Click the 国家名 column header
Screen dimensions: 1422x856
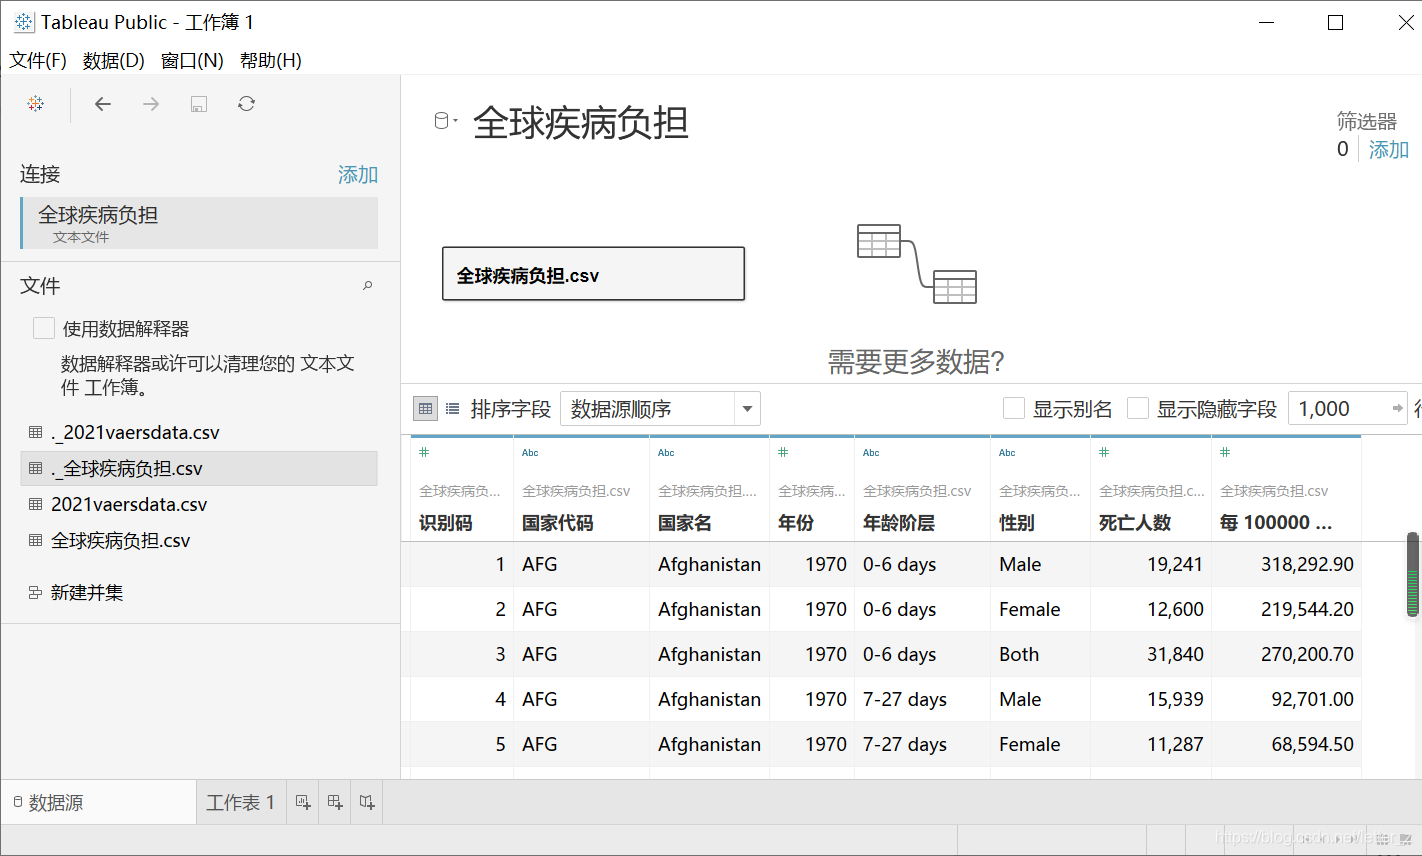click(x=685, y=523)
